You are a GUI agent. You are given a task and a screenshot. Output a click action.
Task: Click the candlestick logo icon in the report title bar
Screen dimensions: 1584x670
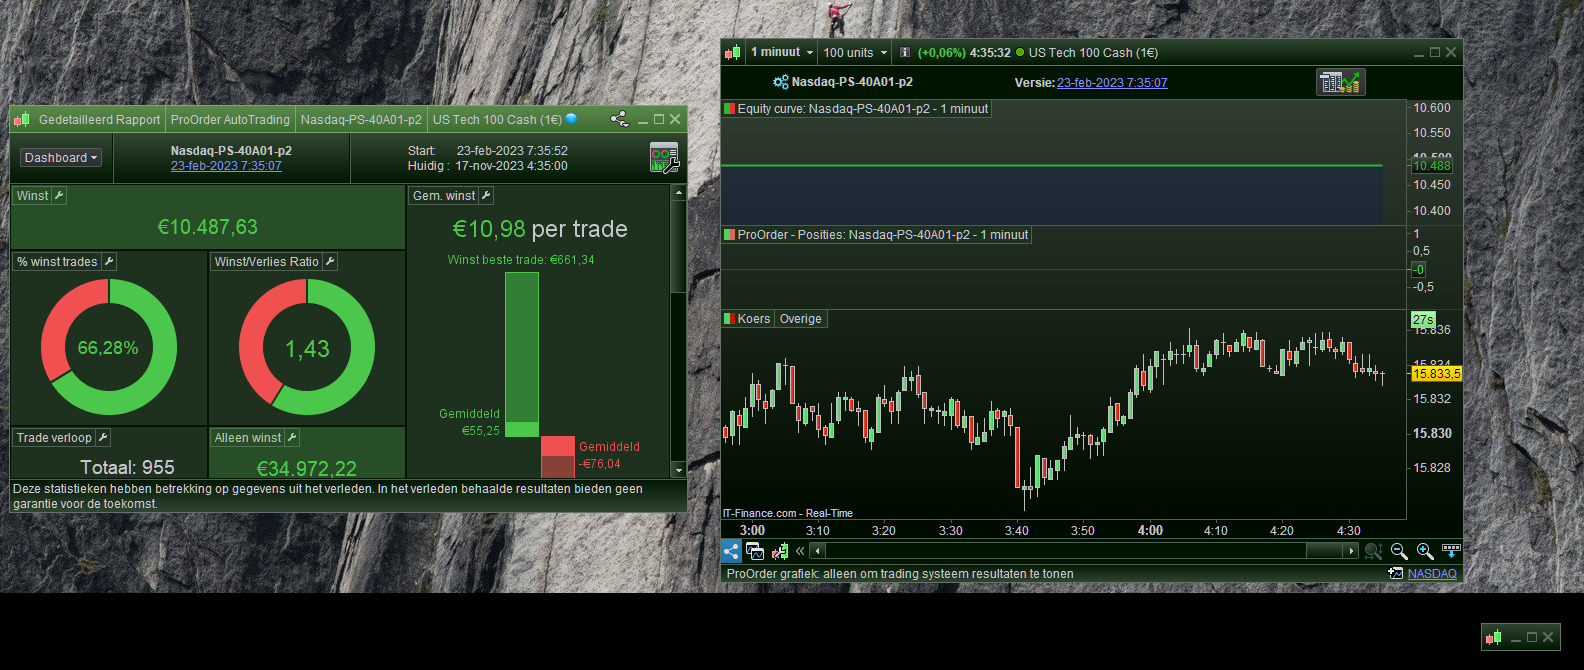coord(22,119)
